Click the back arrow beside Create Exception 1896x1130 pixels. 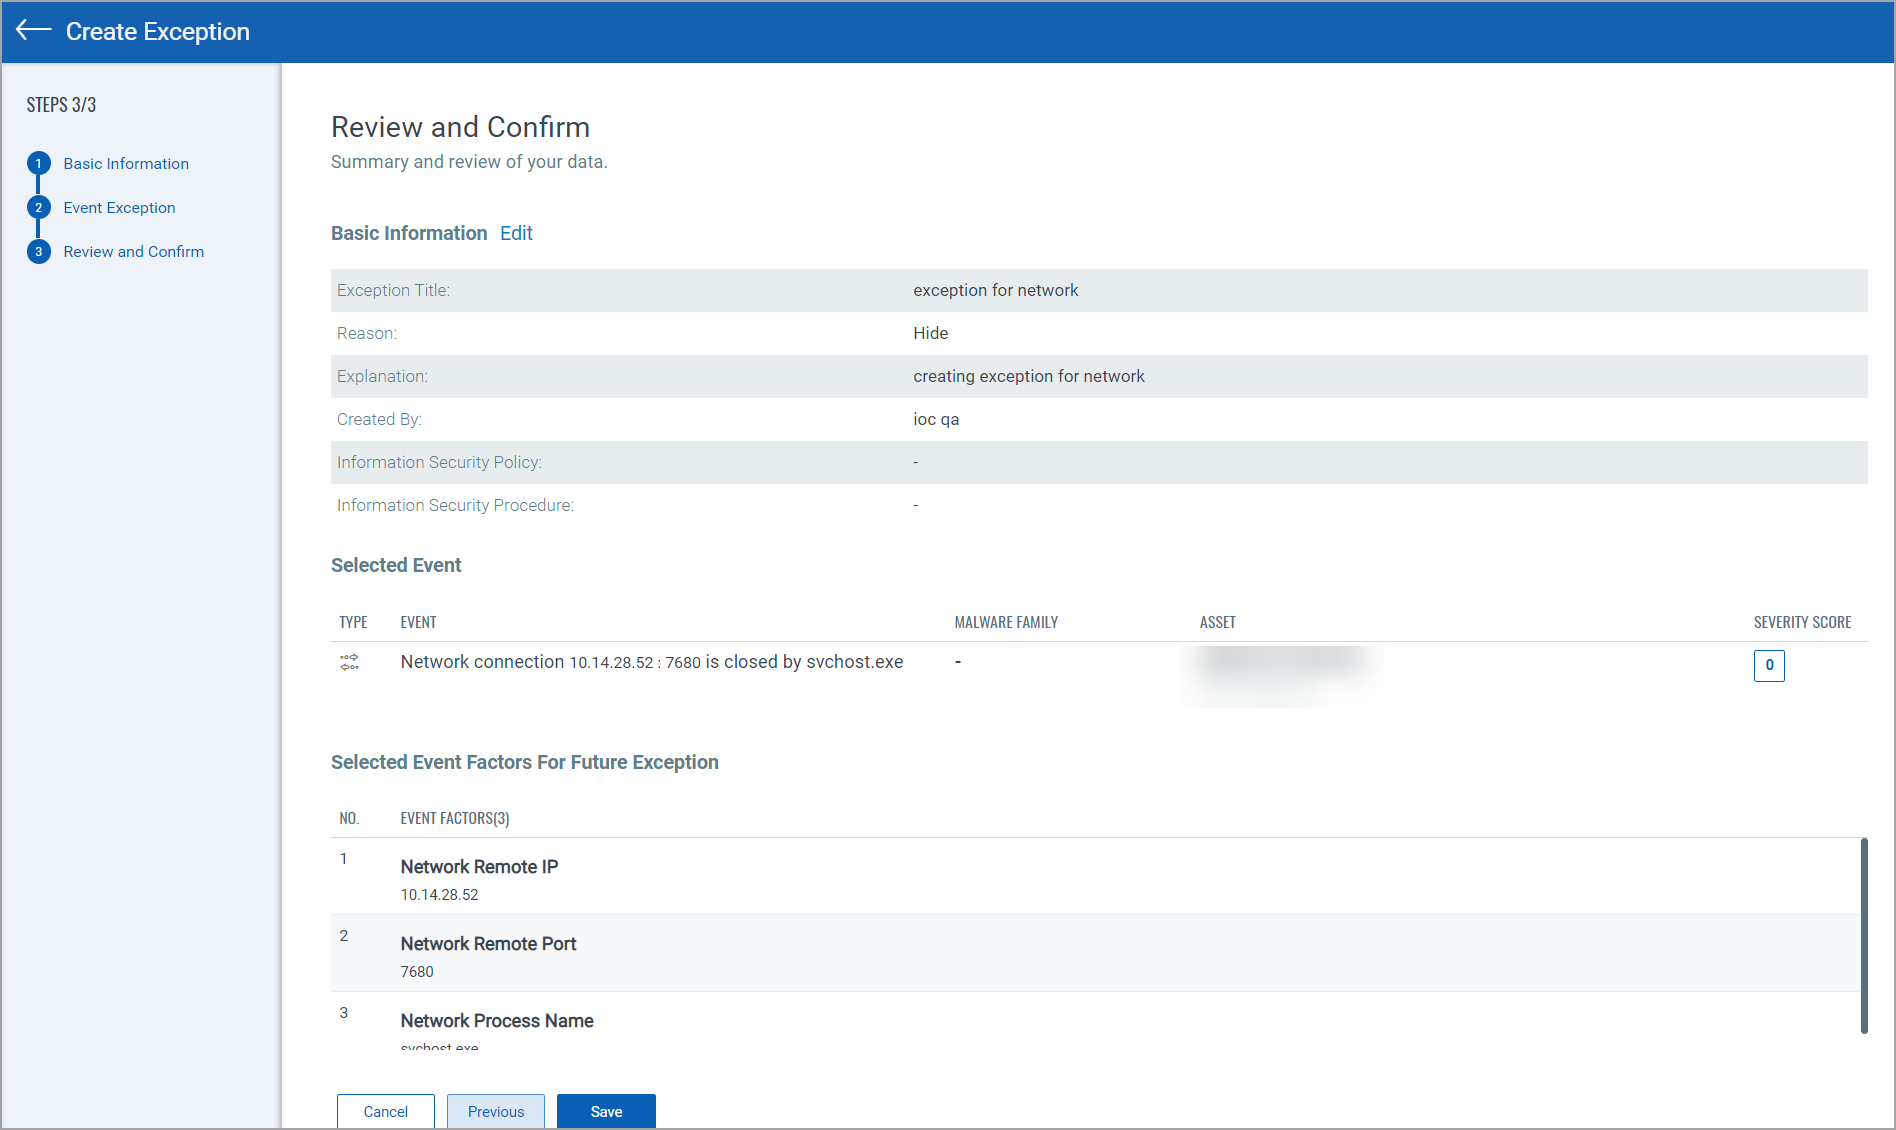click(x=33, y=30)
